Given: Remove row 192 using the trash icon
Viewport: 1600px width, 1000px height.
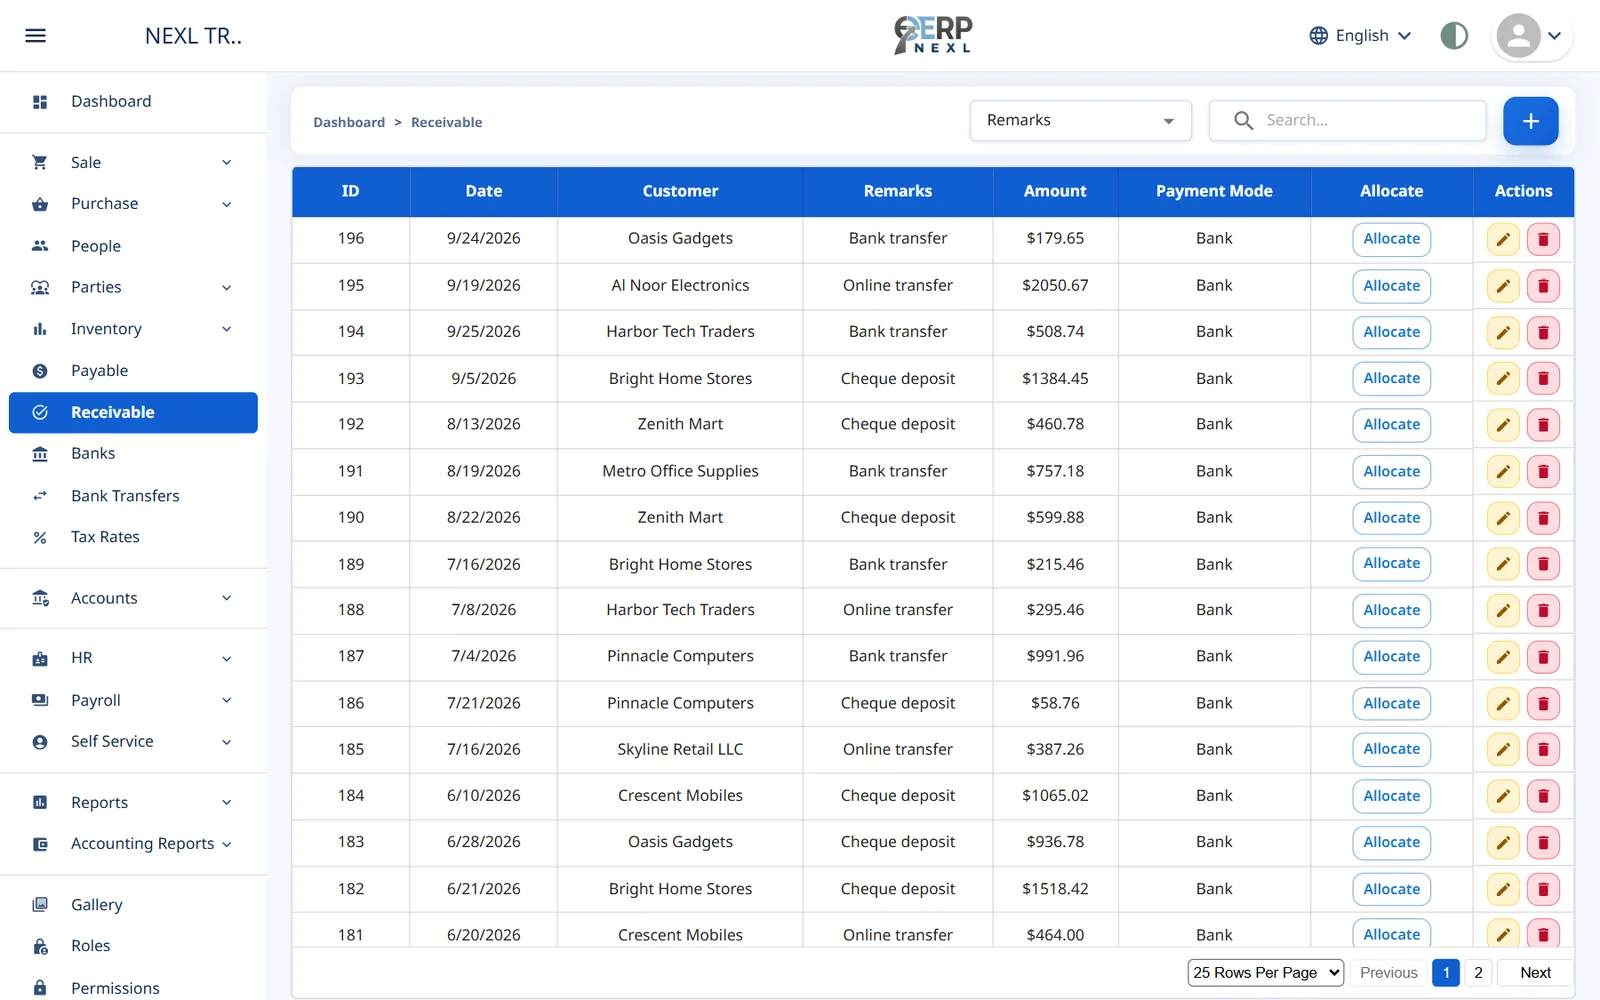Looking at the screenshot, I should (x=1543, y=425).
